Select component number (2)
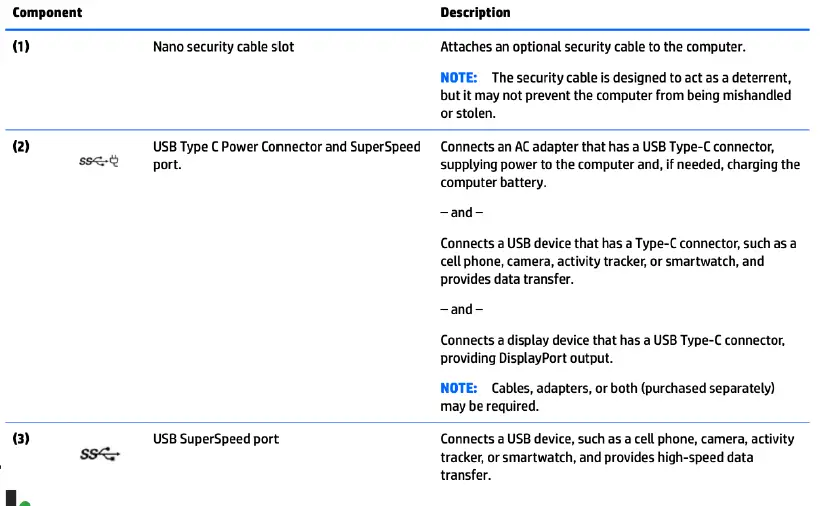The image size is (837, 506). click(x=21, y=147)
